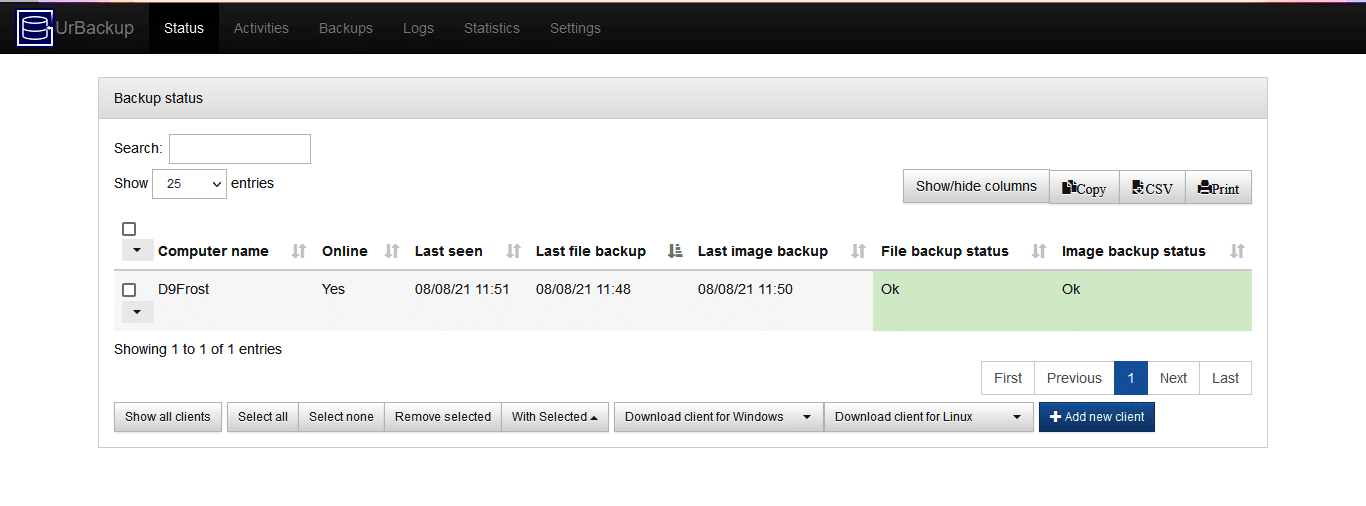
Task: Sort by Last image backup icon
Action: click(858, 251)
